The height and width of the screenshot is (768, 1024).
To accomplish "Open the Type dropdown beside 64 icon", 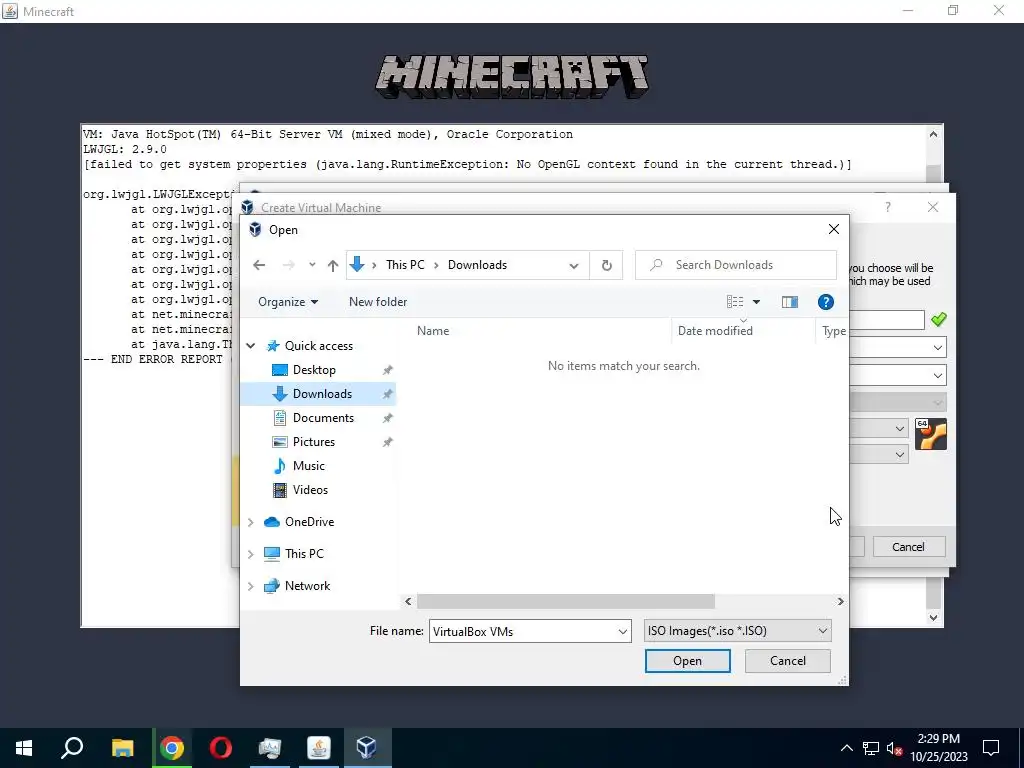I will (x=899, y=428).
